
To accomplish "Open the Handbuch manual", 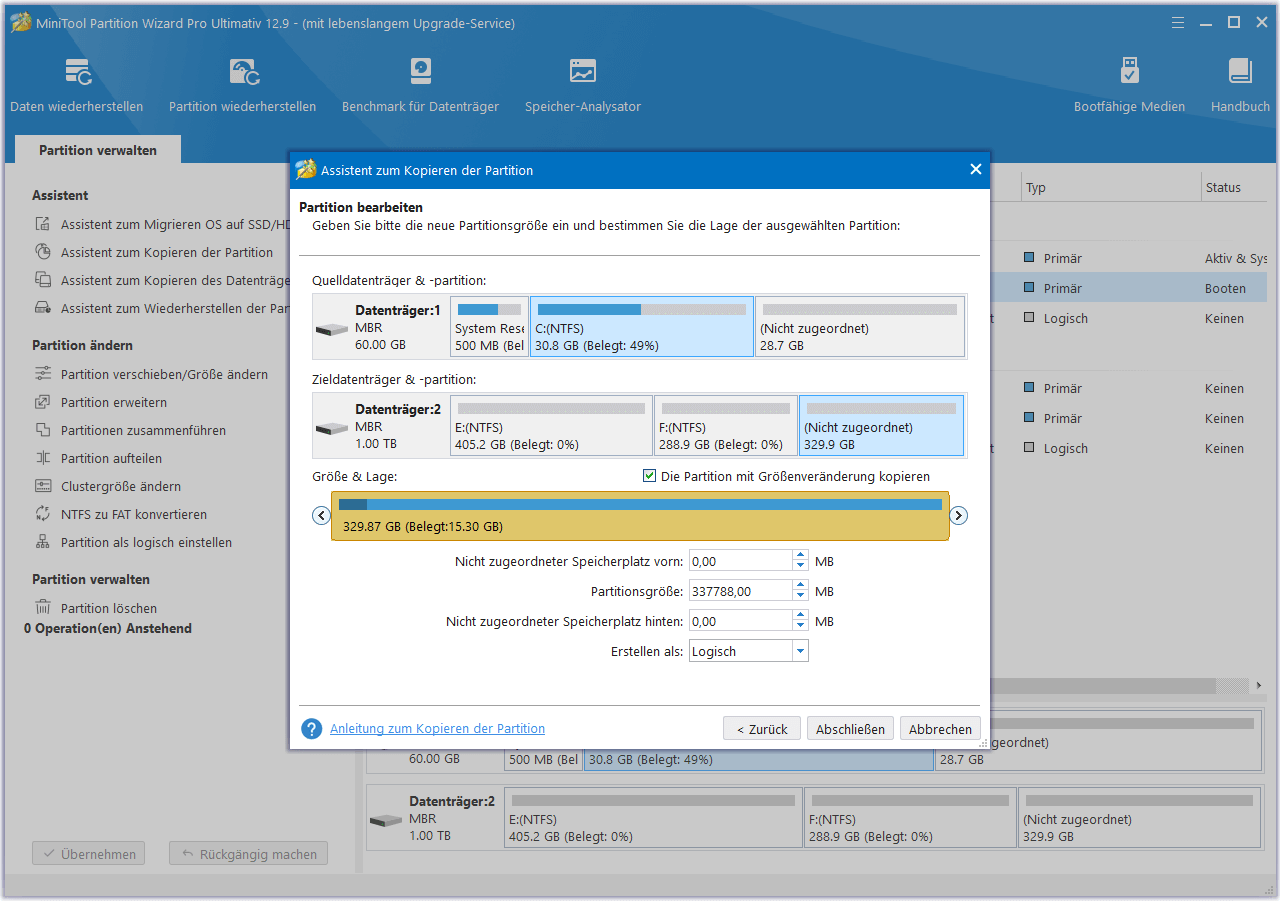I will (1240, 85).
